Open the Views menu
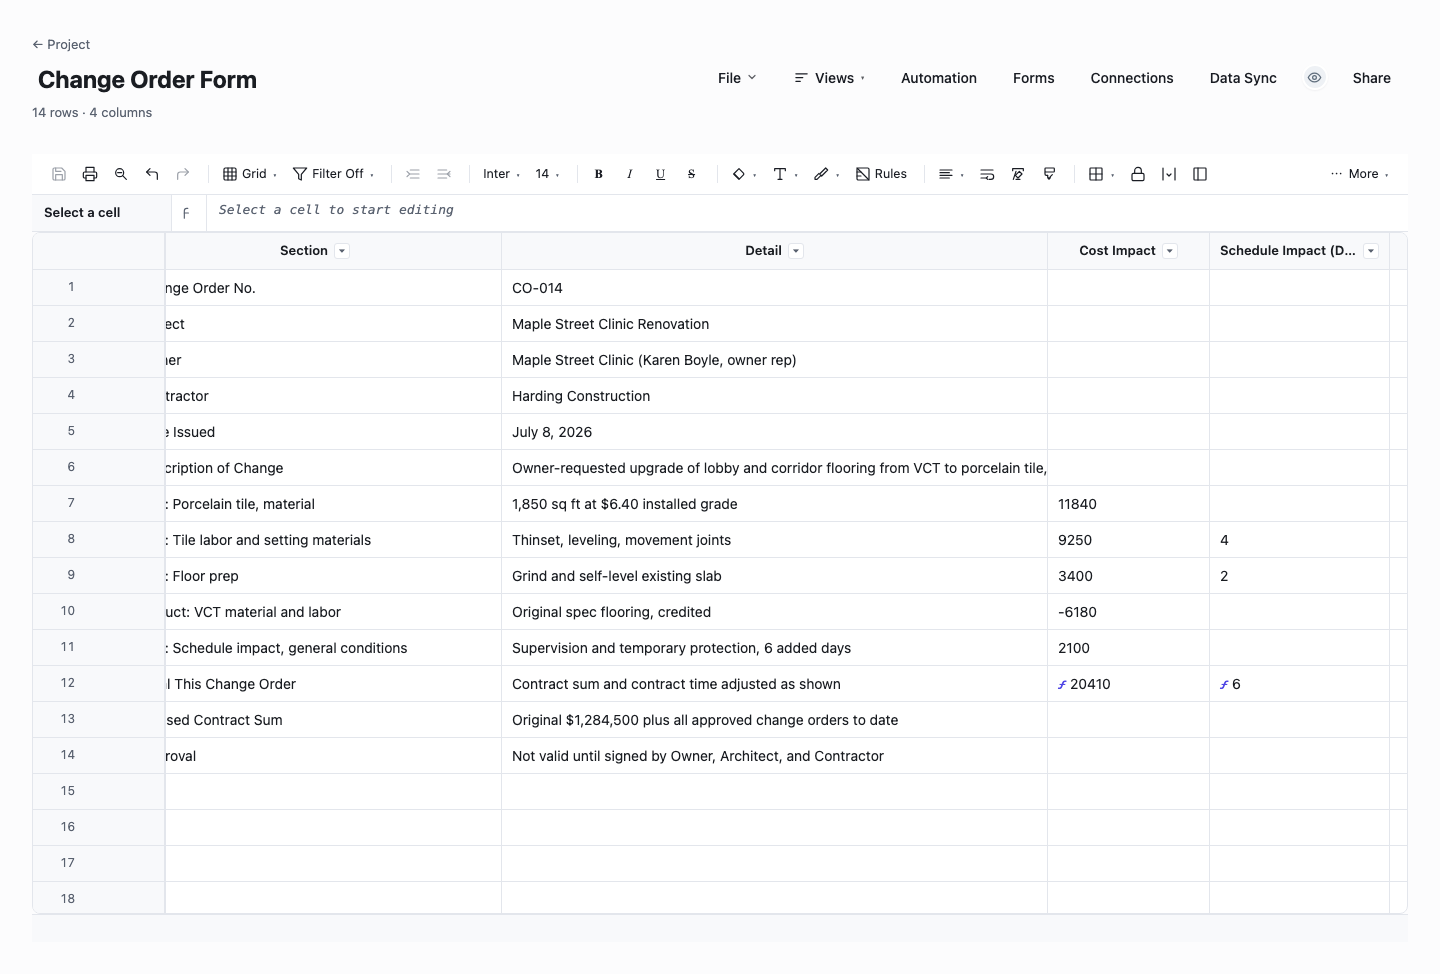 coord(830,78)
